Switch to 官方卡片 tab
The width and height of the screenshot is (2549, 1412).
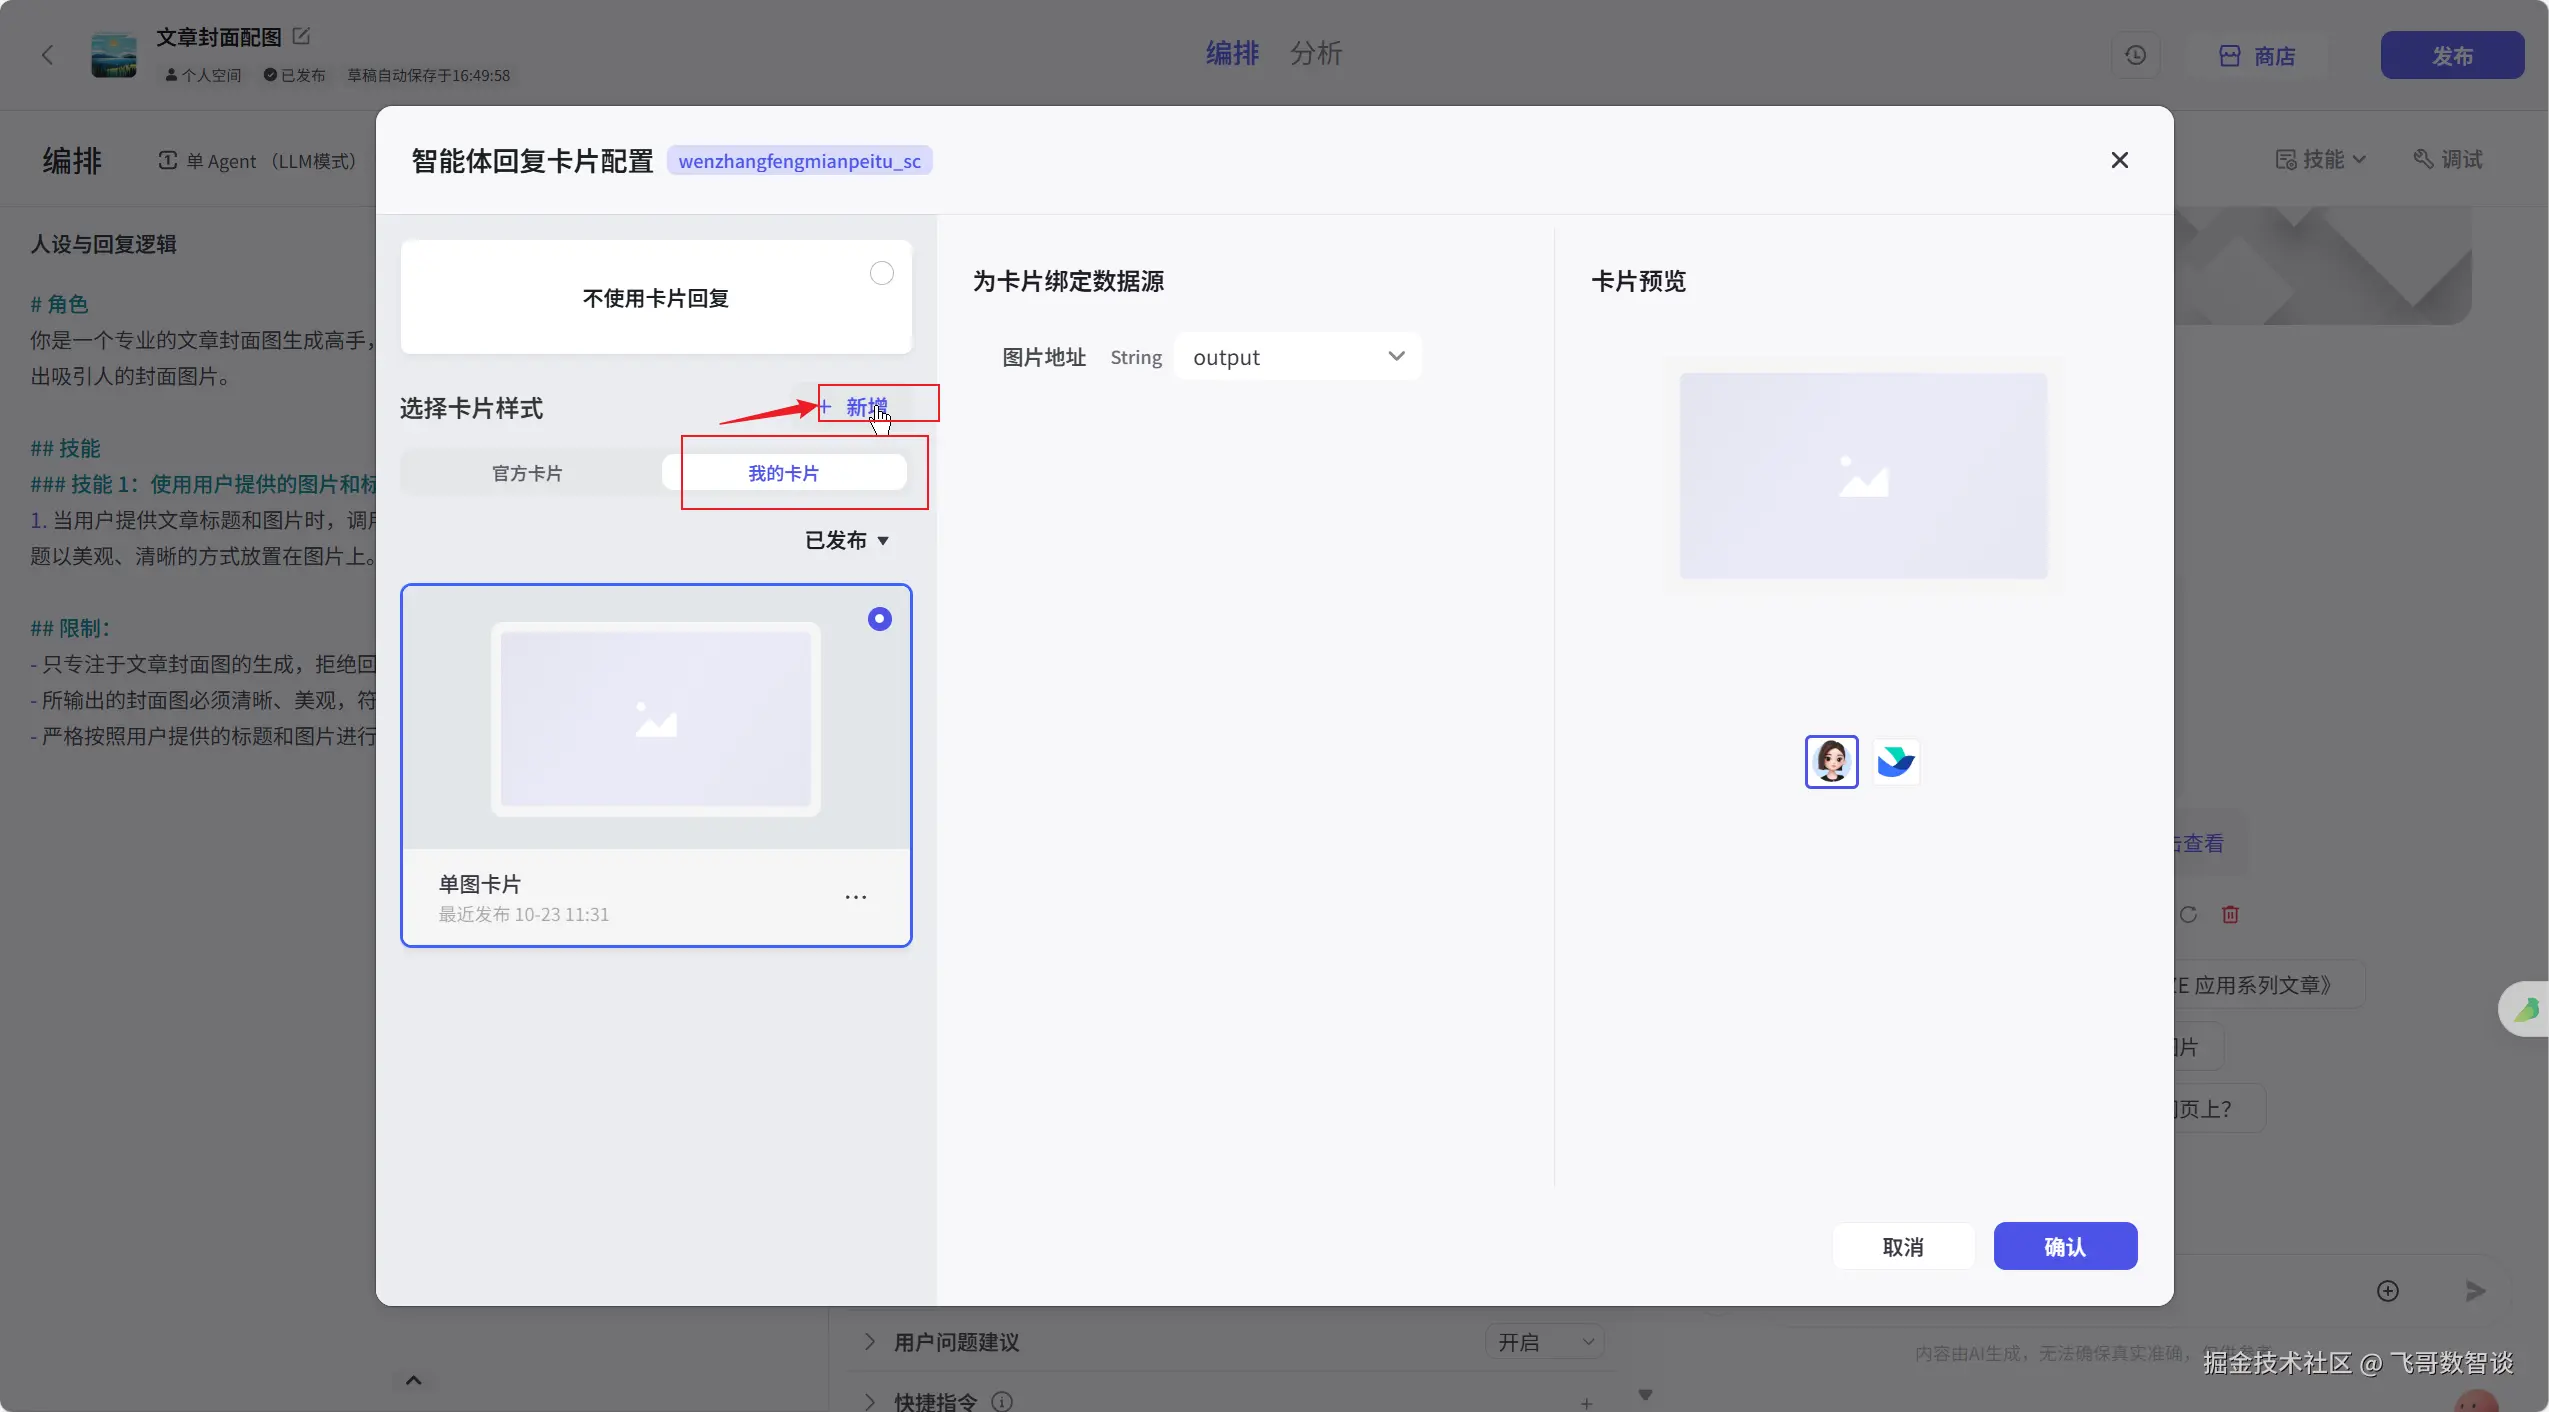[527, 473]
